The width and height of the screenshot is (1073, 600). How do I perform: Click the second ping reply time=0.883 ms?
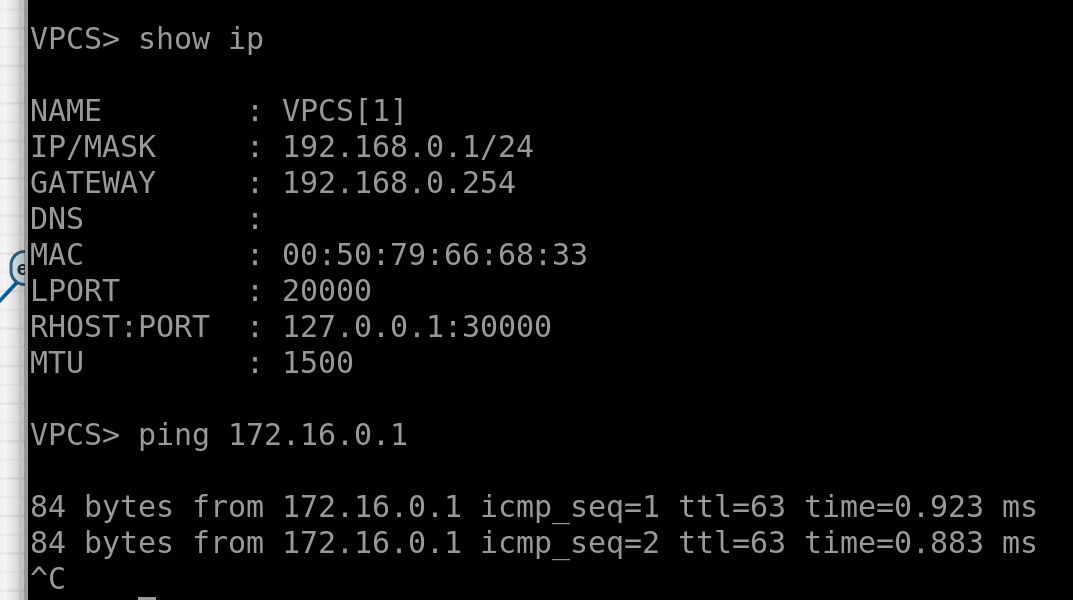(x=920, y=543)
